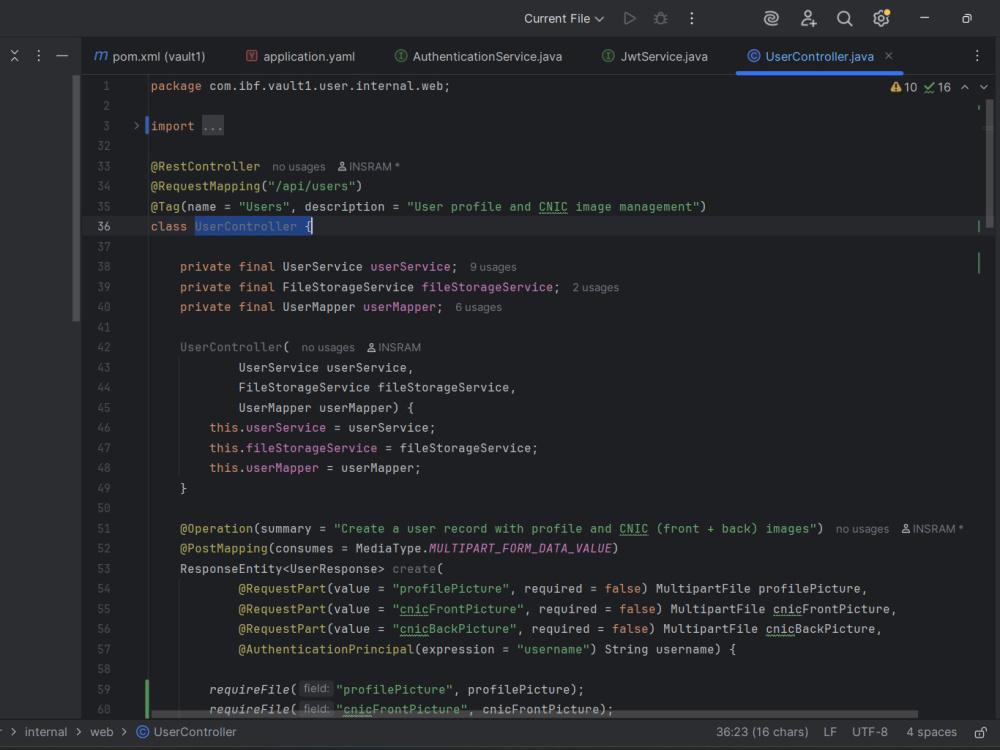Click 'web' in the breadcrumb bar
Image resolution: width=1000 pixels, height=750 pixels.
click(x=101, y=732)
